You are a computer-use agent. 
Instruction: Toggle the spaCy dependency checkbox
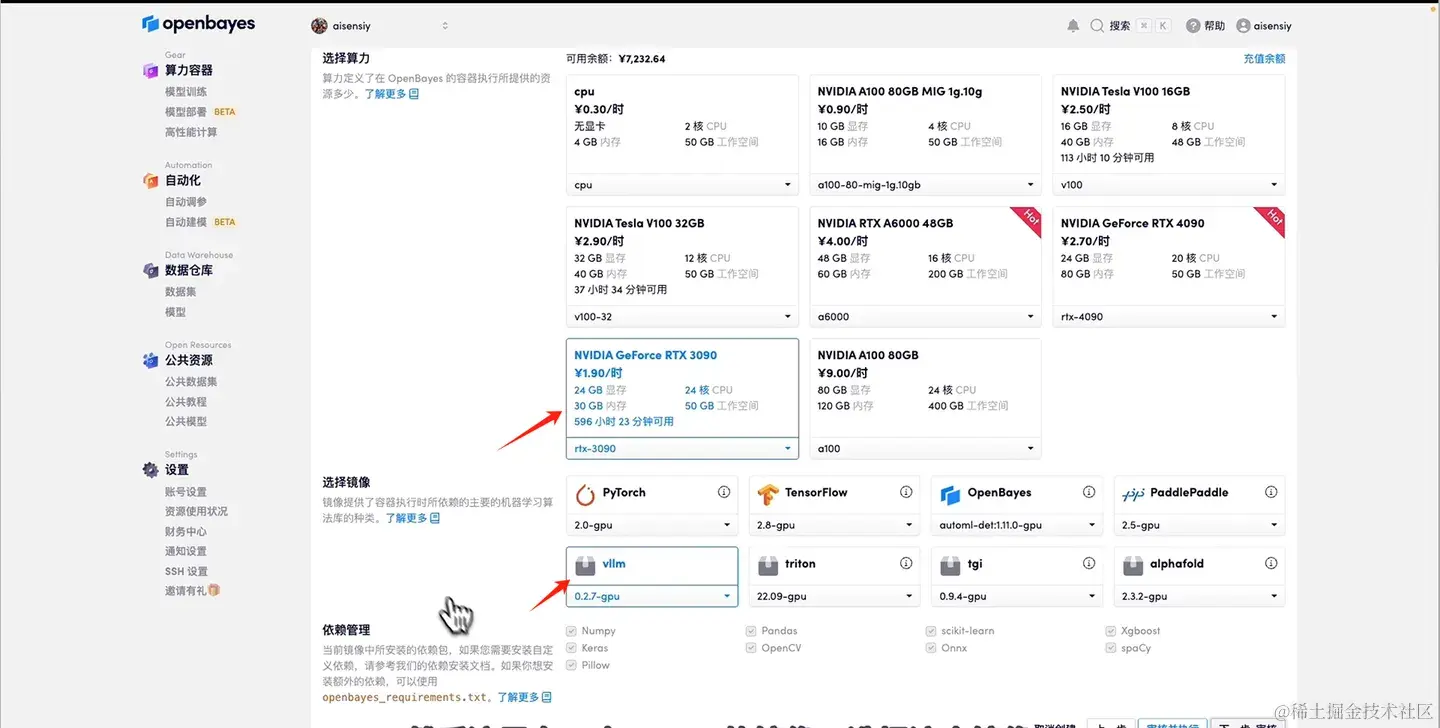[x=1111, y=648]
